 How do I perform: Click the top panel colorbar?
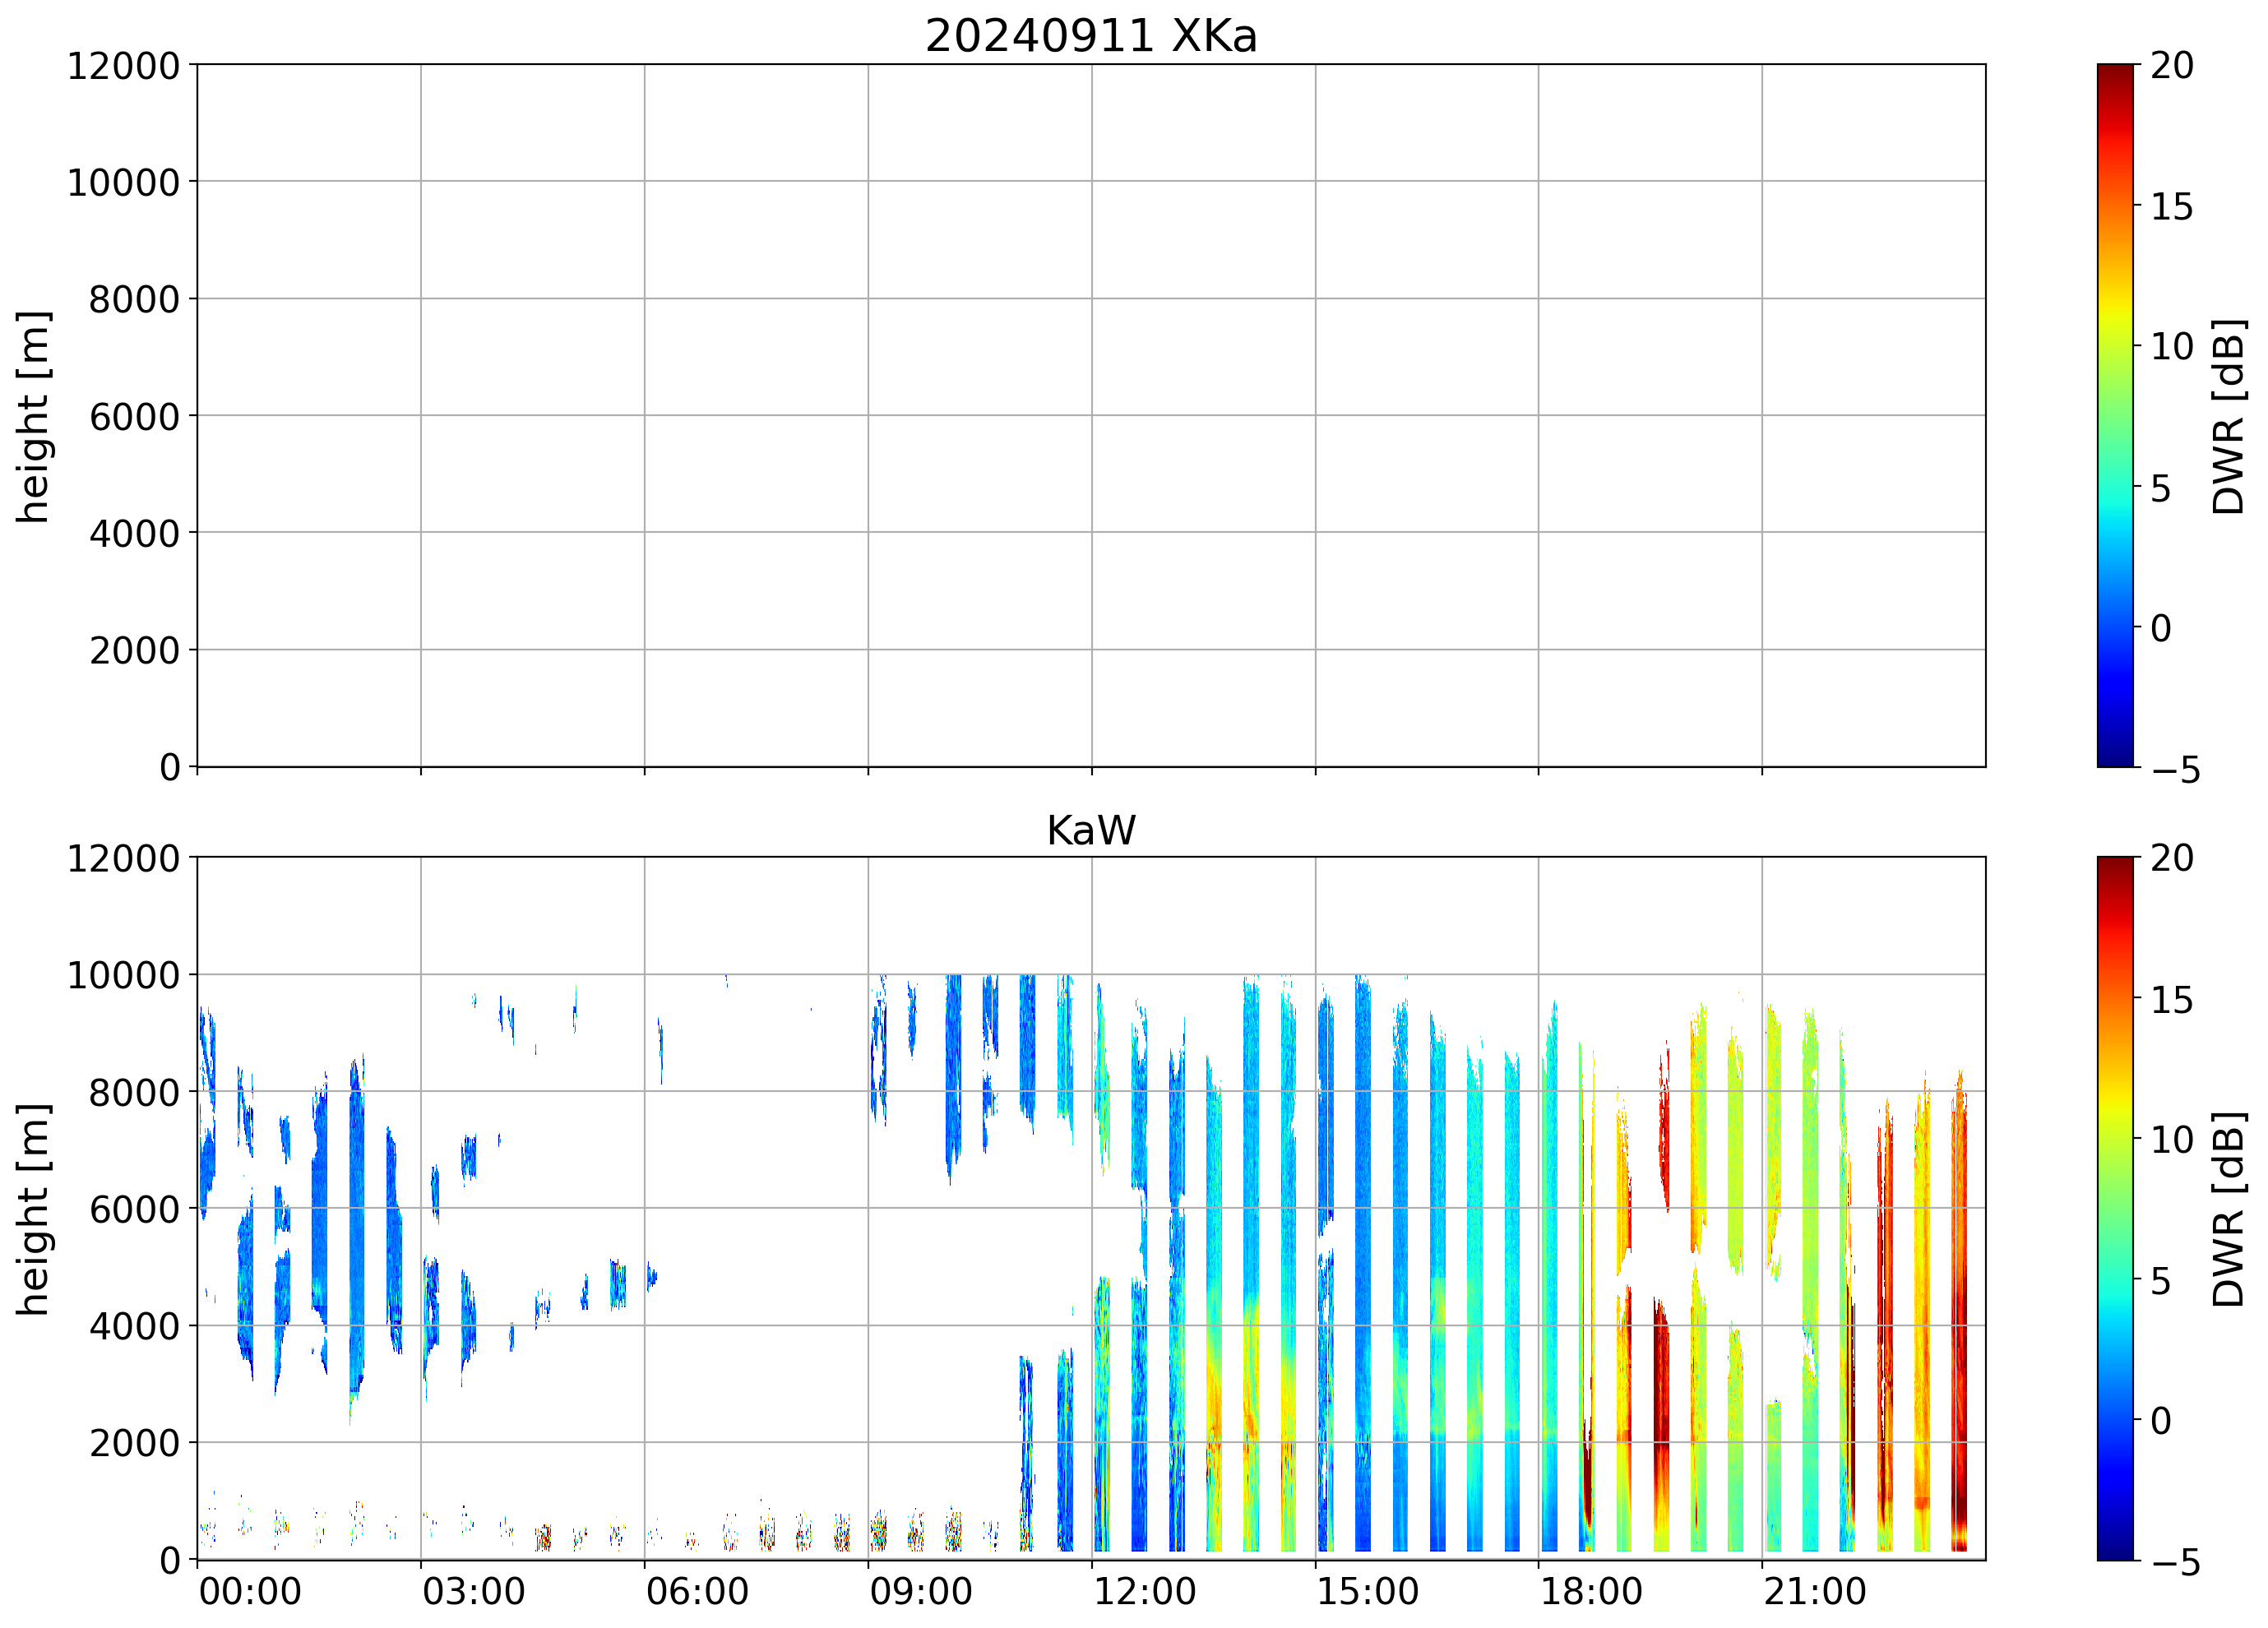click(2114, 415)
